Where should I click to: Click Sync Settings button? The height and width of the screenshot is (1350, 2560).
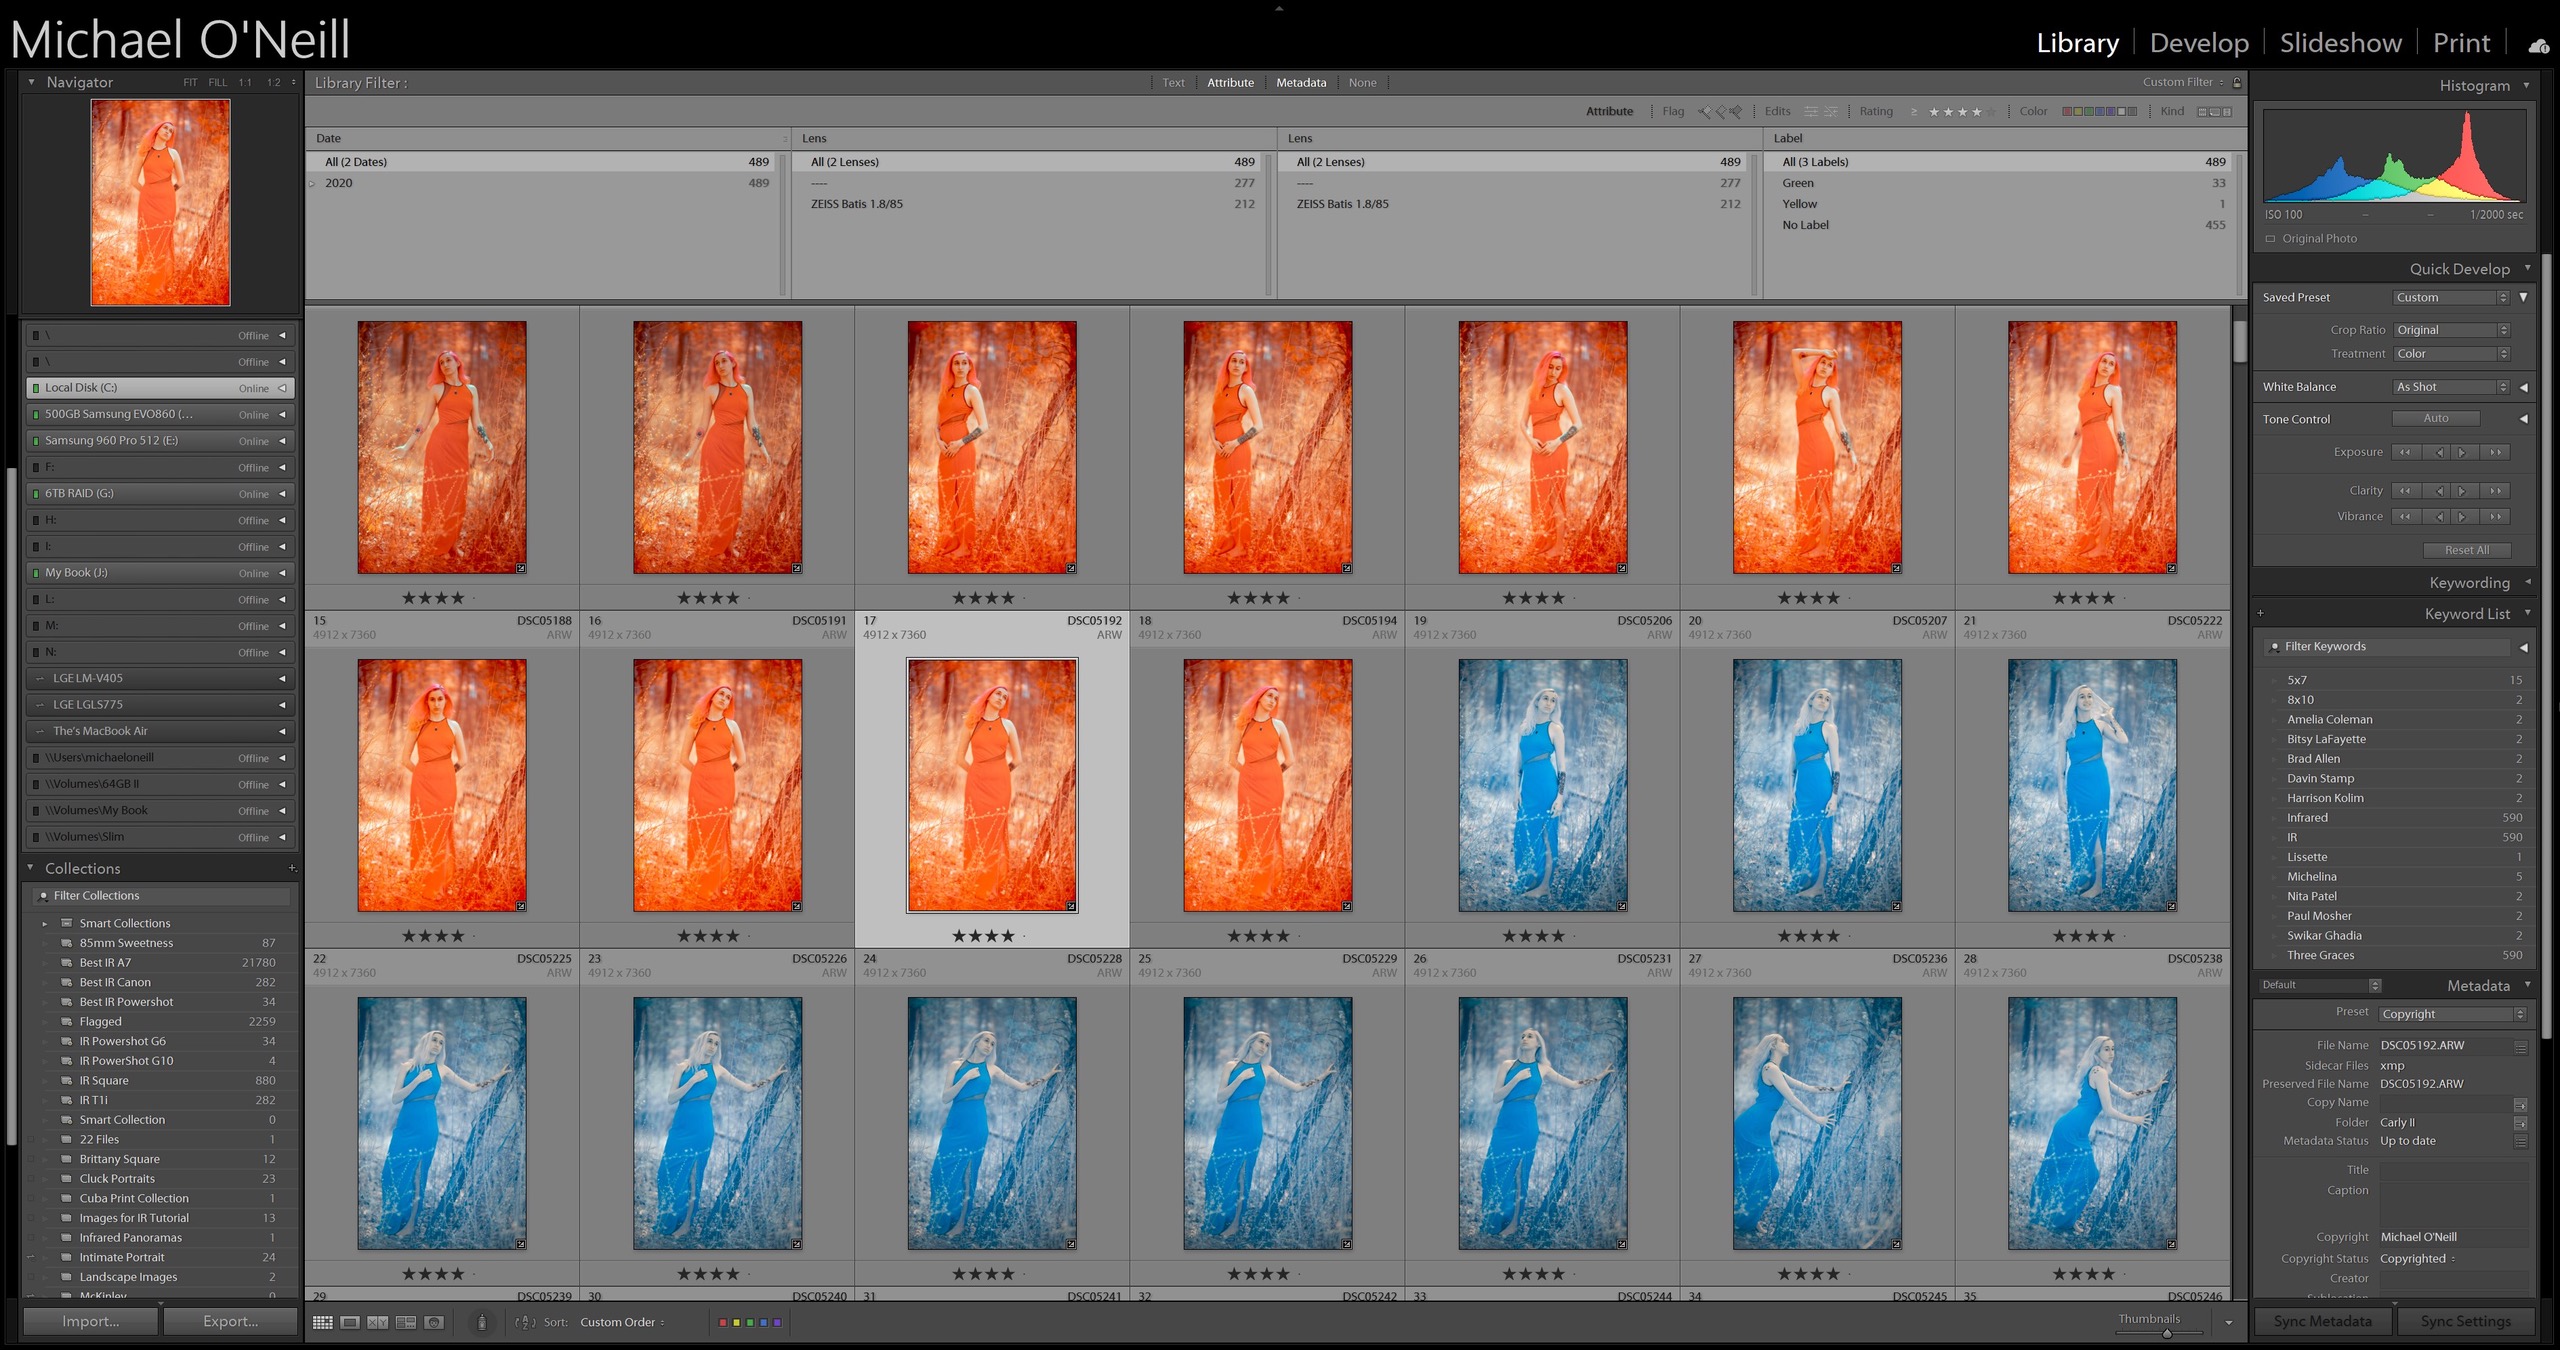click(x=2465, y=1321)
